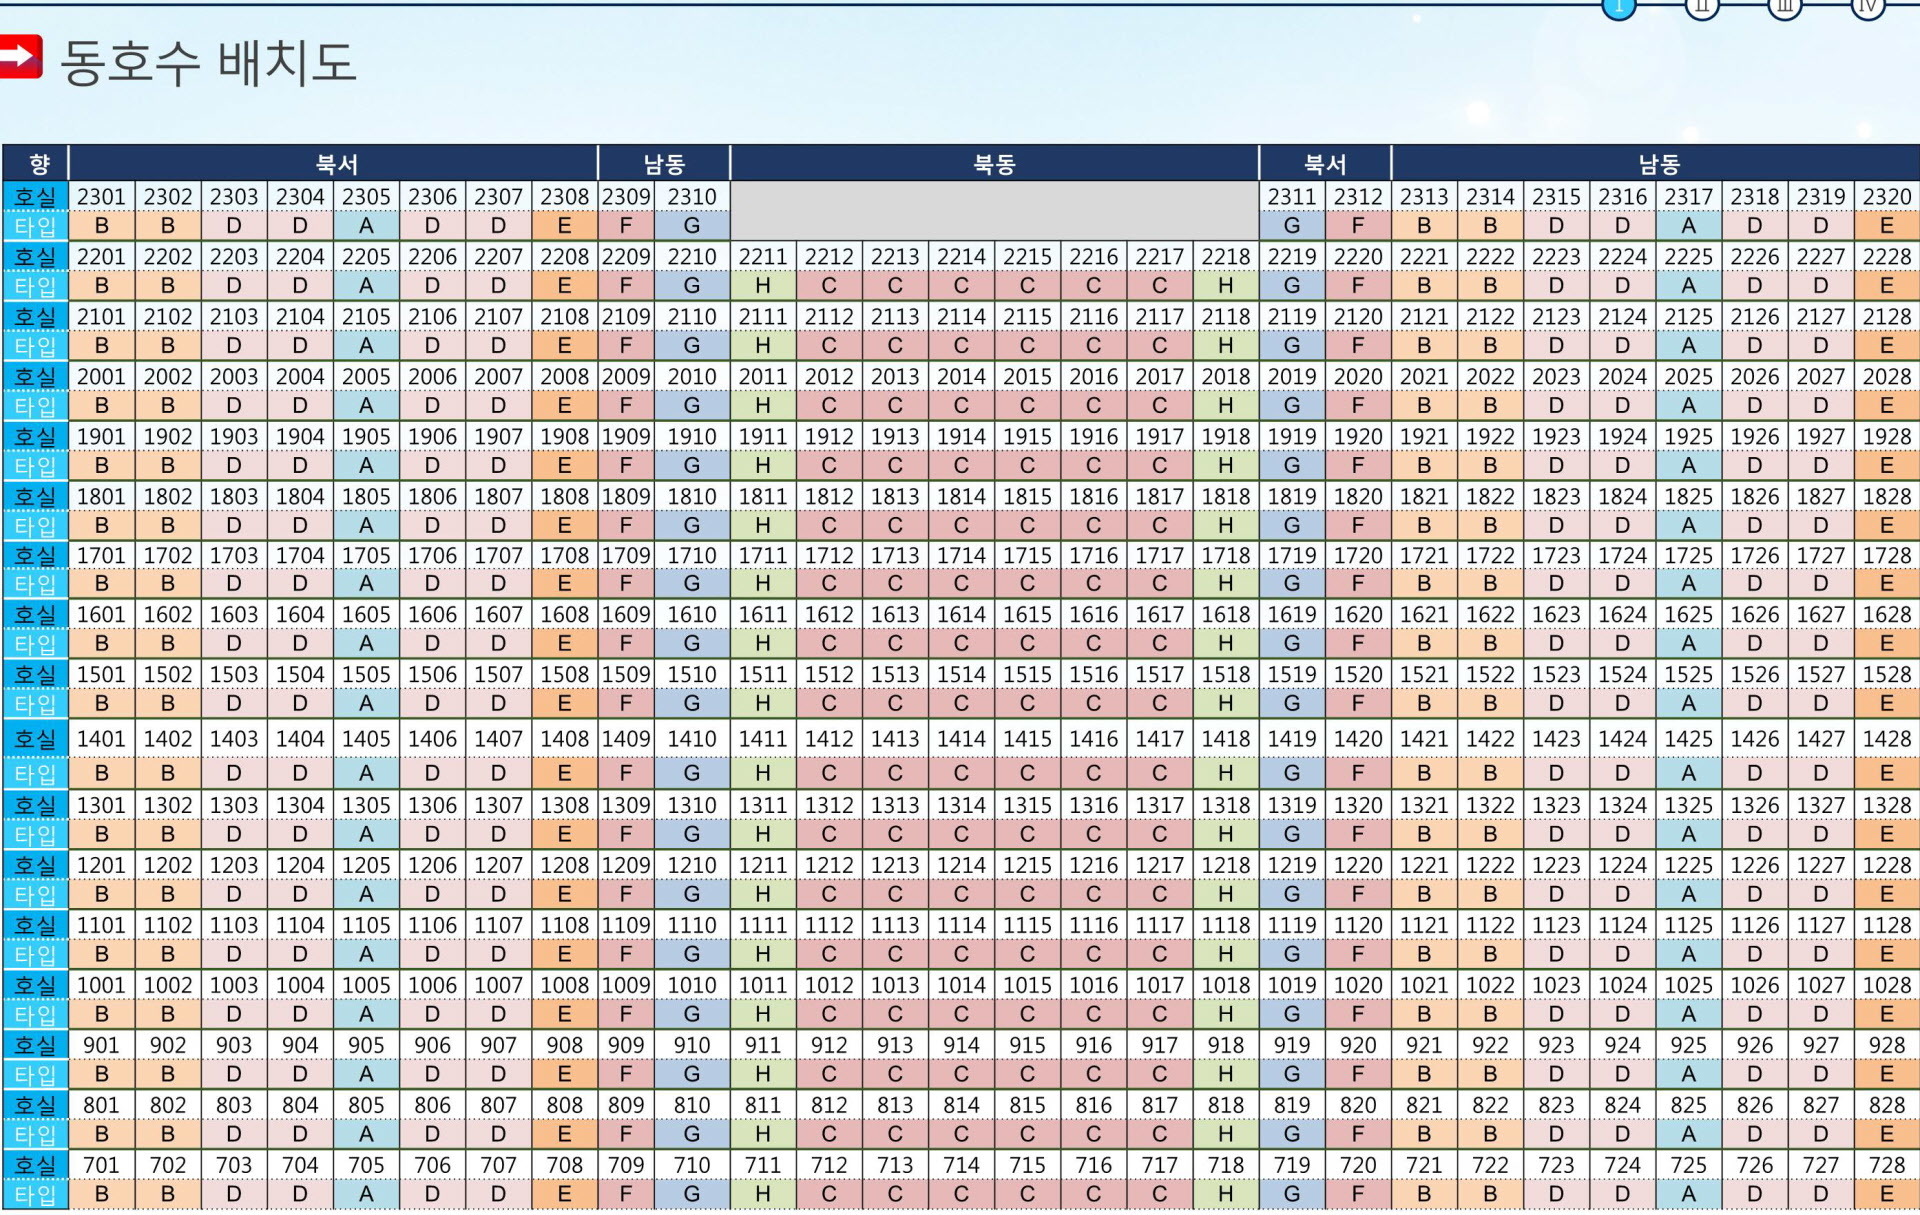The width and height of the screenshot is (1920, 1215).
Task: Select room cell 701
Action: (x=102, y=1166)
